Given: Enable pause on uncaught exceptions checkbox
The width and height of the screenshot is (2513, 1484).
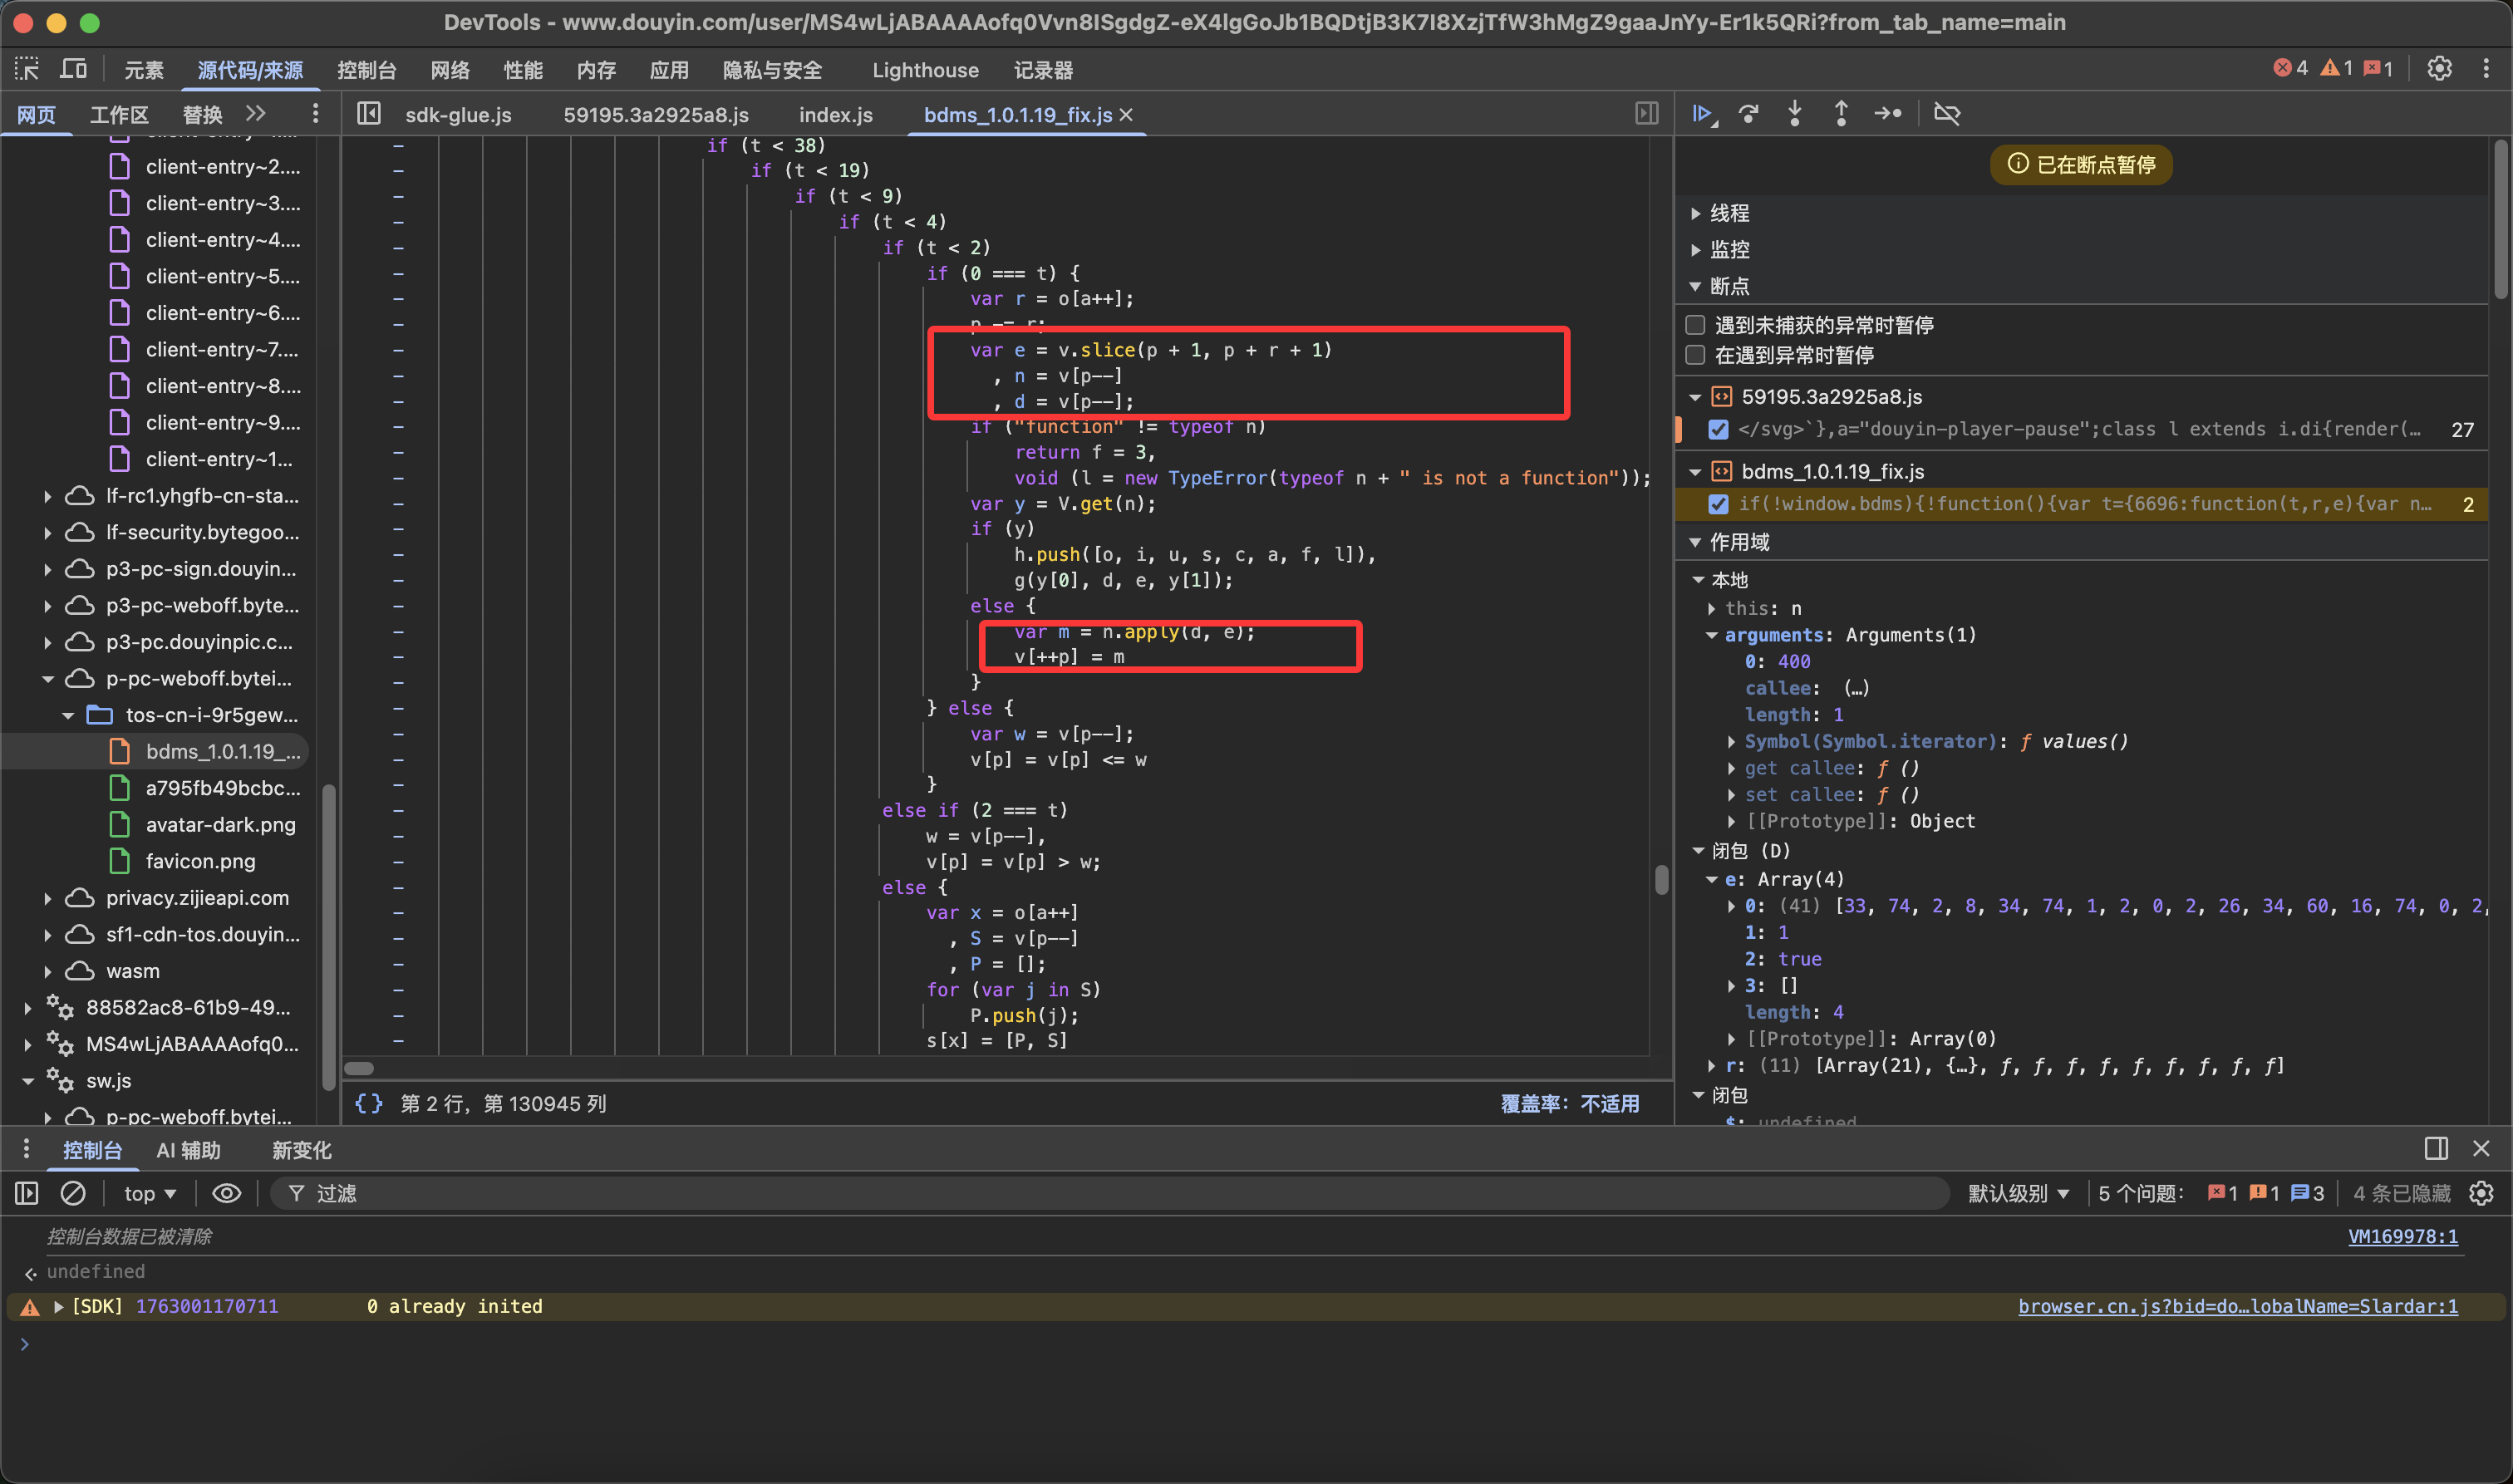Looking at the screenshot, I should coord(1696,325).
